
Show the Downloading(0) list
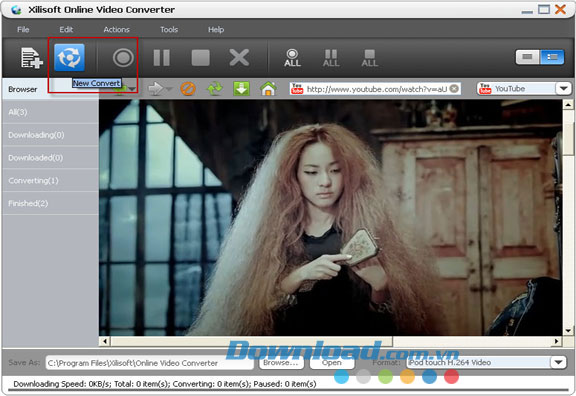click(x=50, y=135)
